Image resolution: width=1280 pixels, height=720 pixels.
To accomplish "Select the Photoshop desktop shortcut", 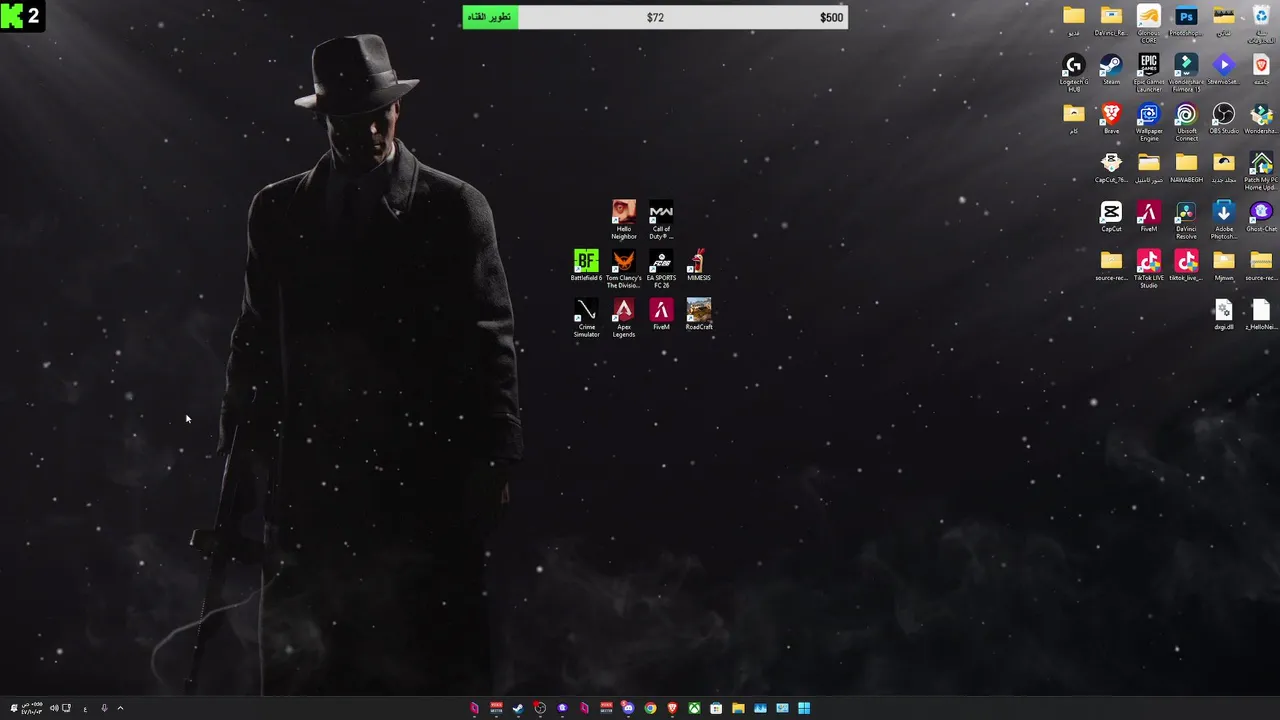I will point(1186,21).
